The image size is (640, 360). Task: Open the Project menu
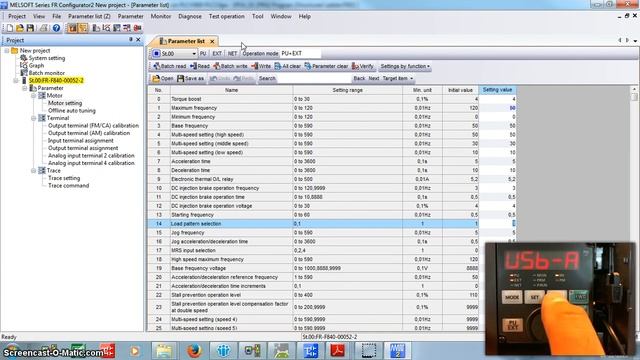click(17, 16)
